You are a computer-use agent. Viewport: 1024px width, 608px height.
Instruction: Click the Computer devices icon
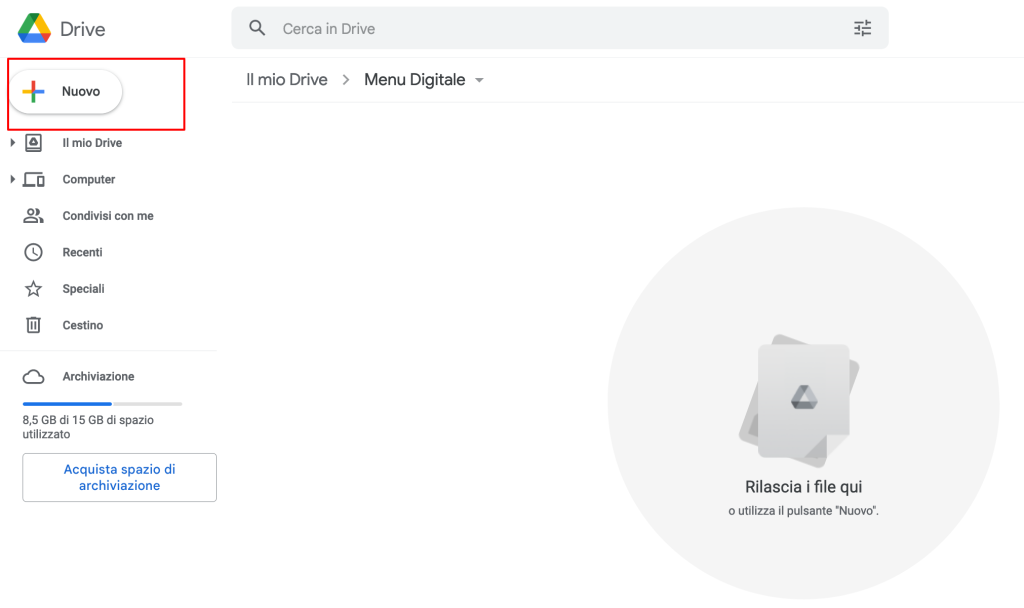click(x=34, y=180)
